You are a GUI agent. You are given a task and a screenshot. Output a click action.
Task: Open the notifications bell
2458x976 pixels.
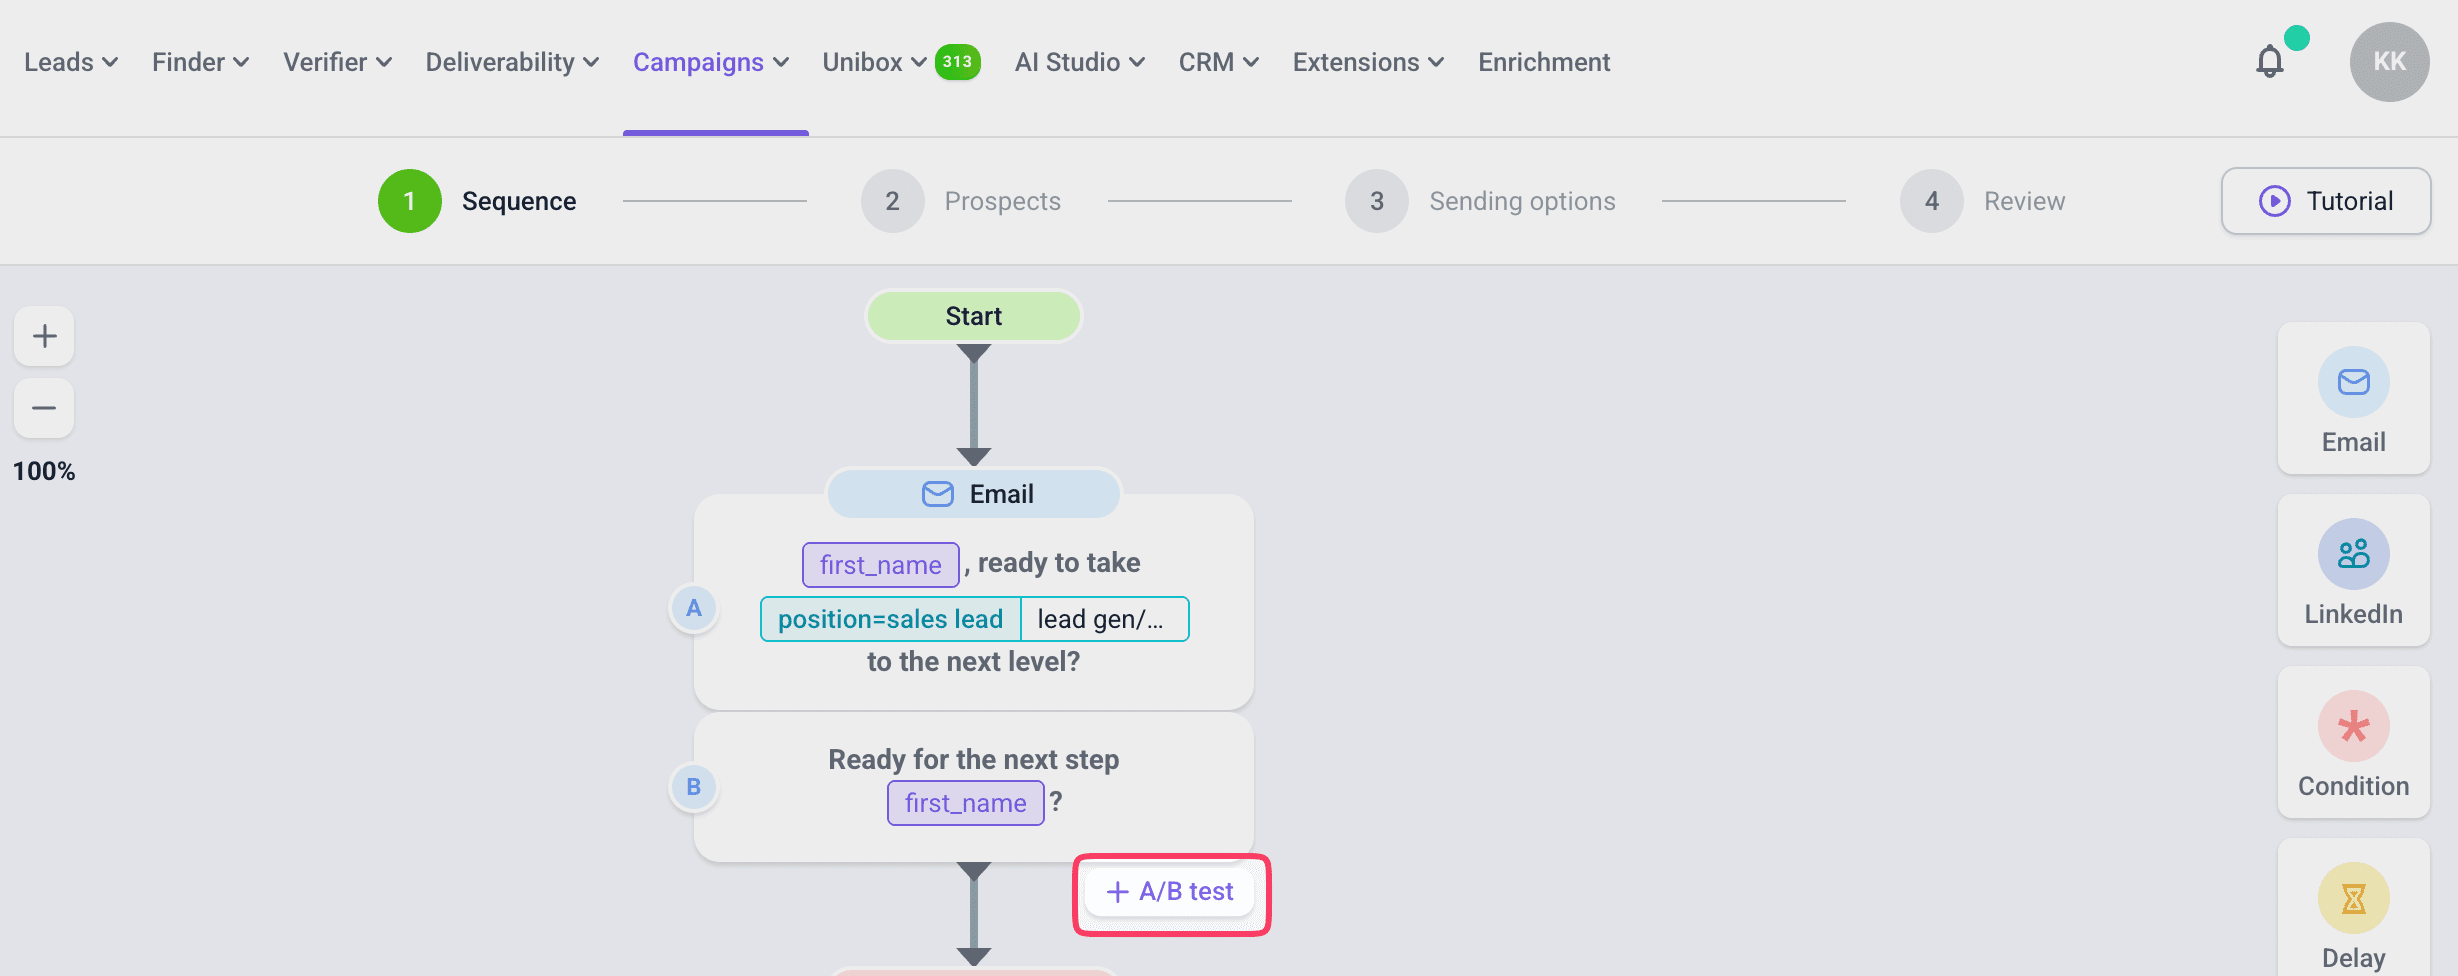pos(2270,62)
